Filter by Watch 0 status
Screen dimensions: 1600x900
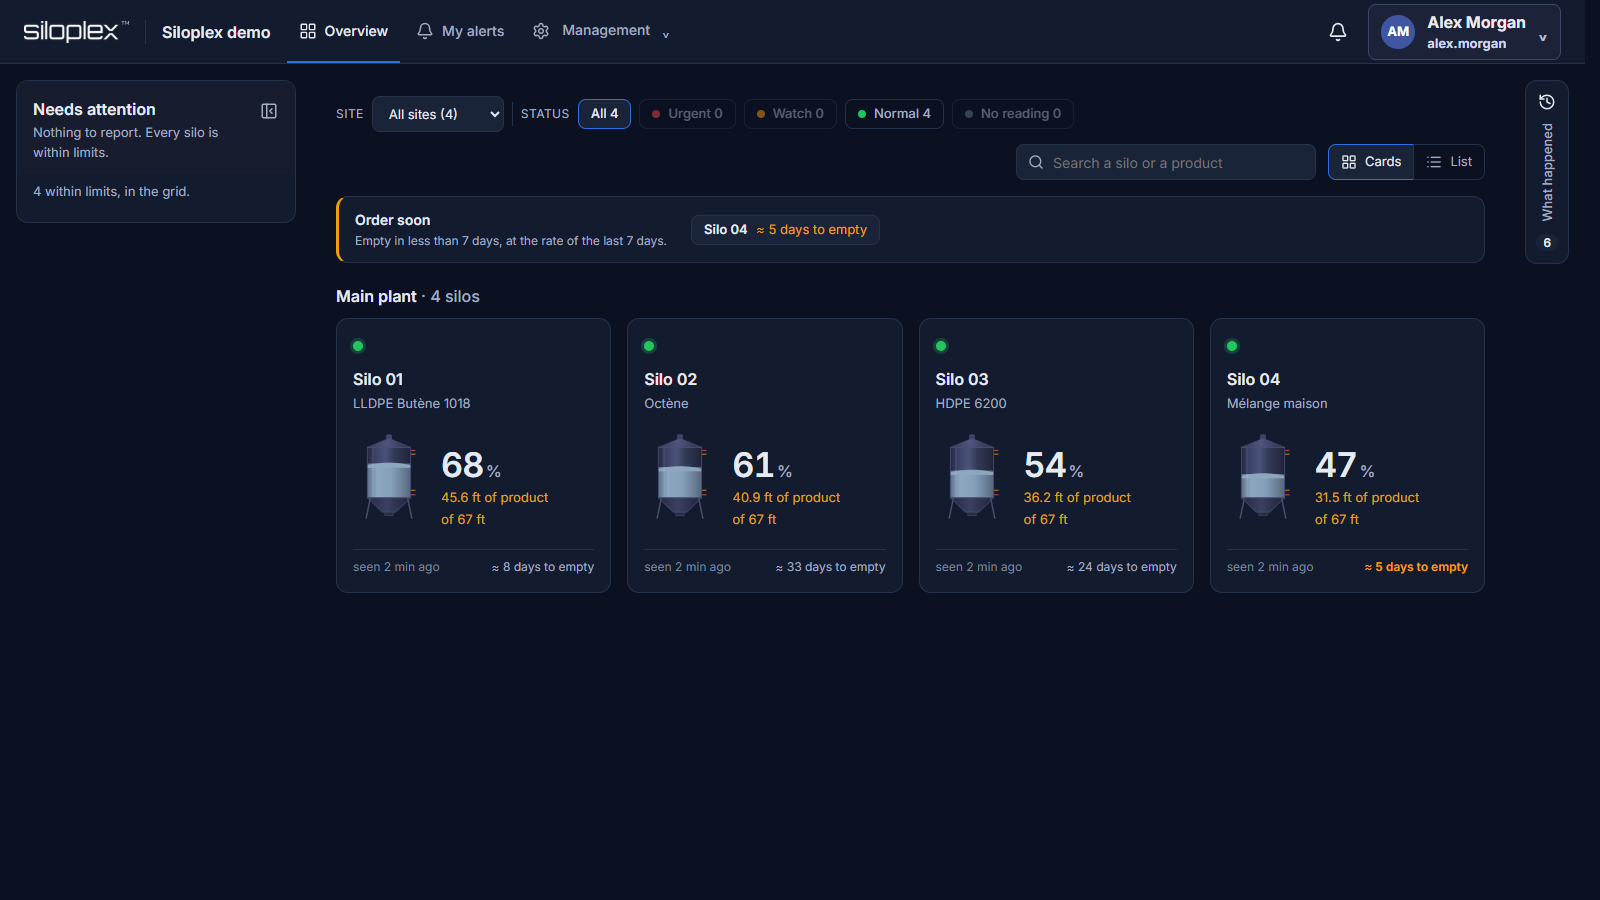point(790,114)
